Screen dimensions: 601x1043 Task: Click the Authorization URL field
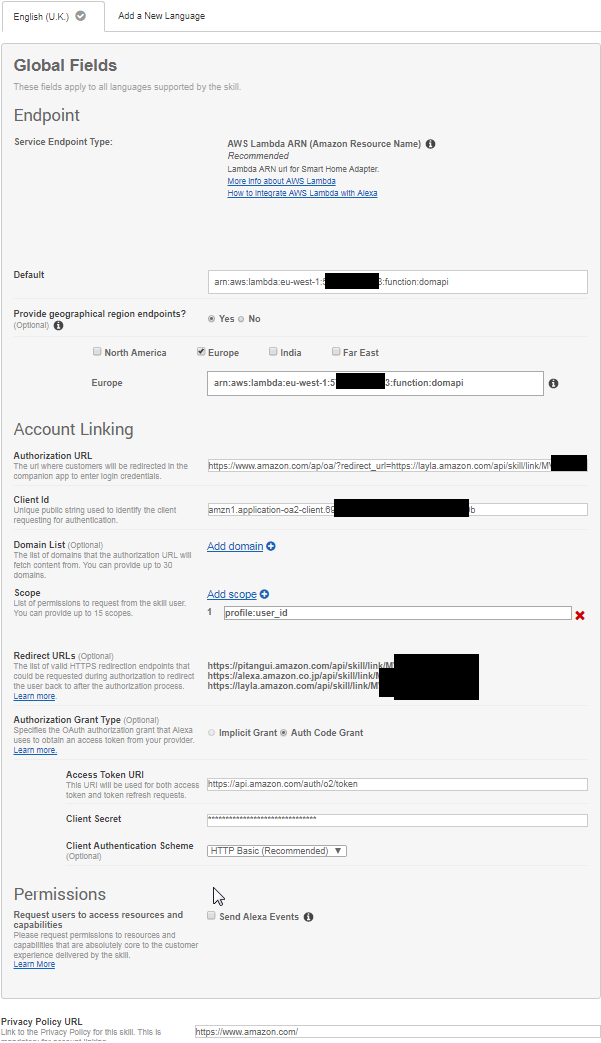pos(398,466)
